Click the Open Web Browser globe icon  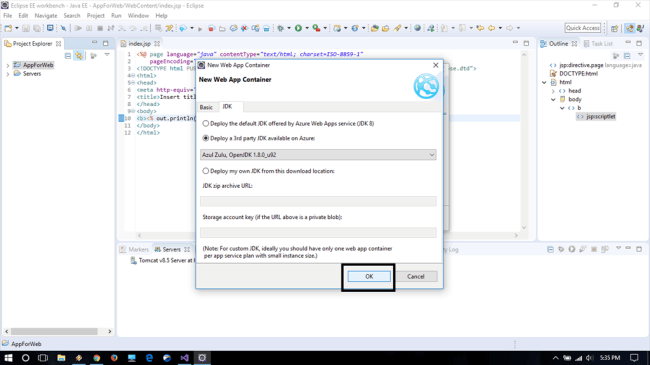(417, 28)
